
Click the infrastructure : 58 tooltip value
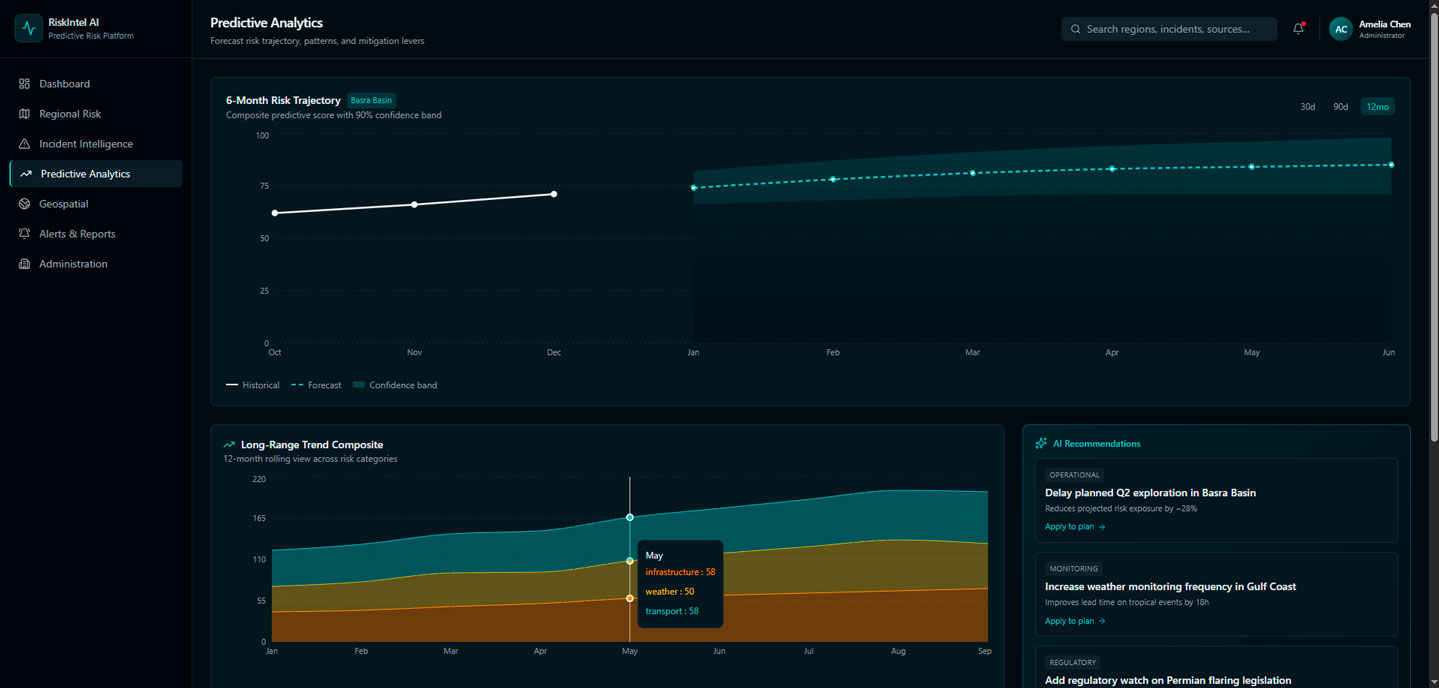click(x=680, y=572)
